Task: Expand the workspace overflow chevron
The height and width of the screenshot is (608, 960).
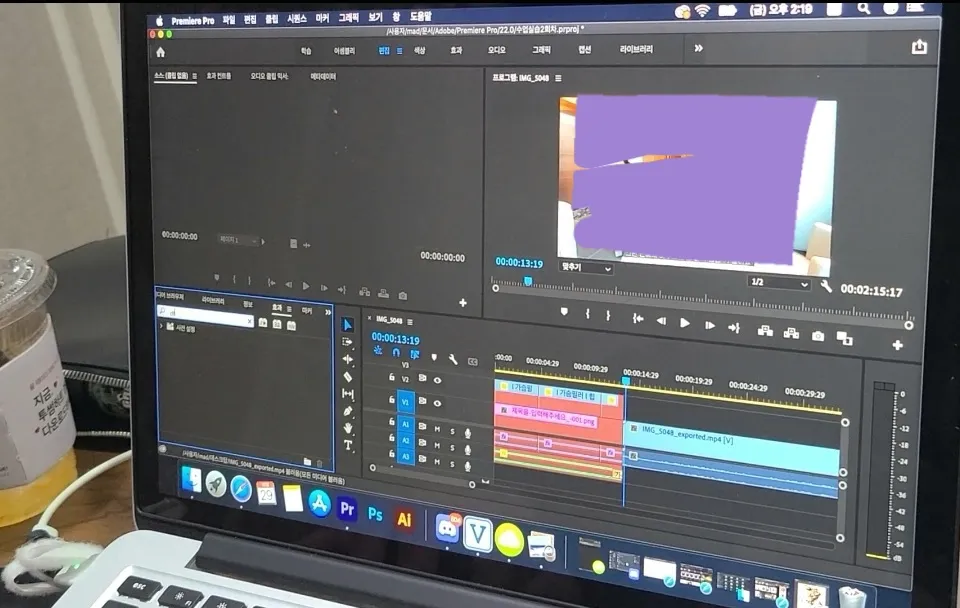Action: click(x=699, y=48)
